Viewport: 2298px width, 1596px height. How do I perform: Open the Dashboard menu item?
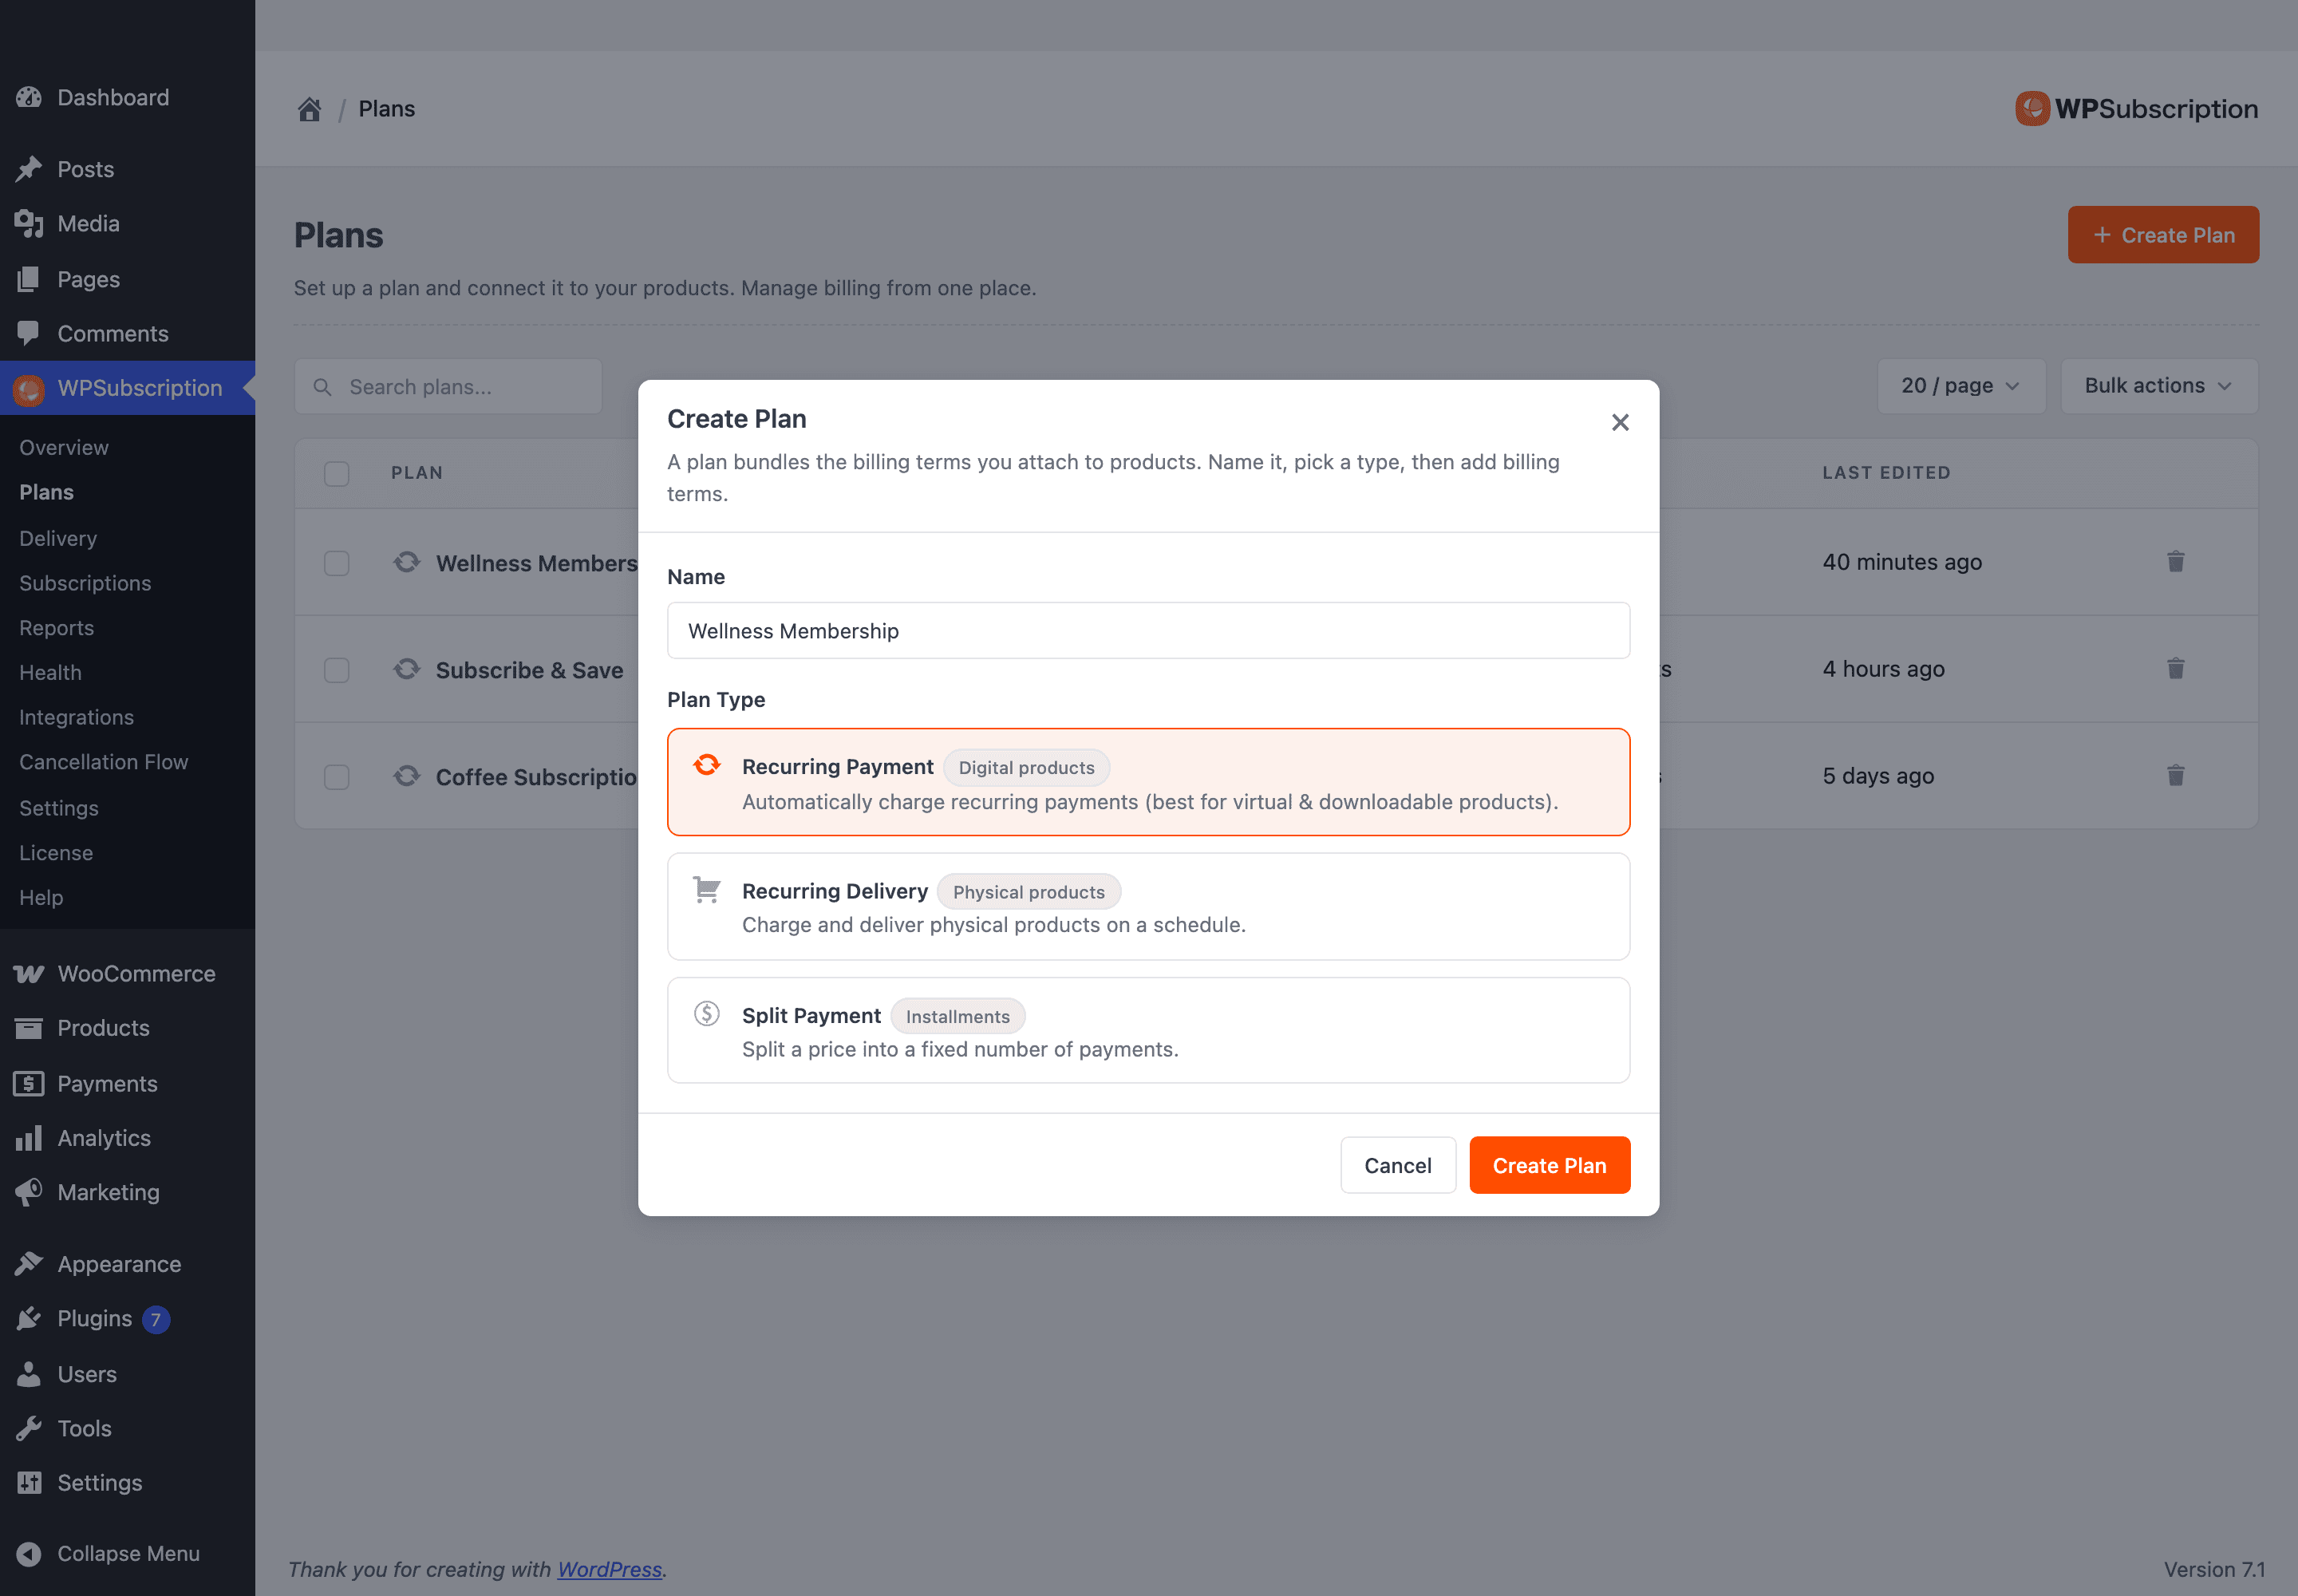(x=113, y=97)
